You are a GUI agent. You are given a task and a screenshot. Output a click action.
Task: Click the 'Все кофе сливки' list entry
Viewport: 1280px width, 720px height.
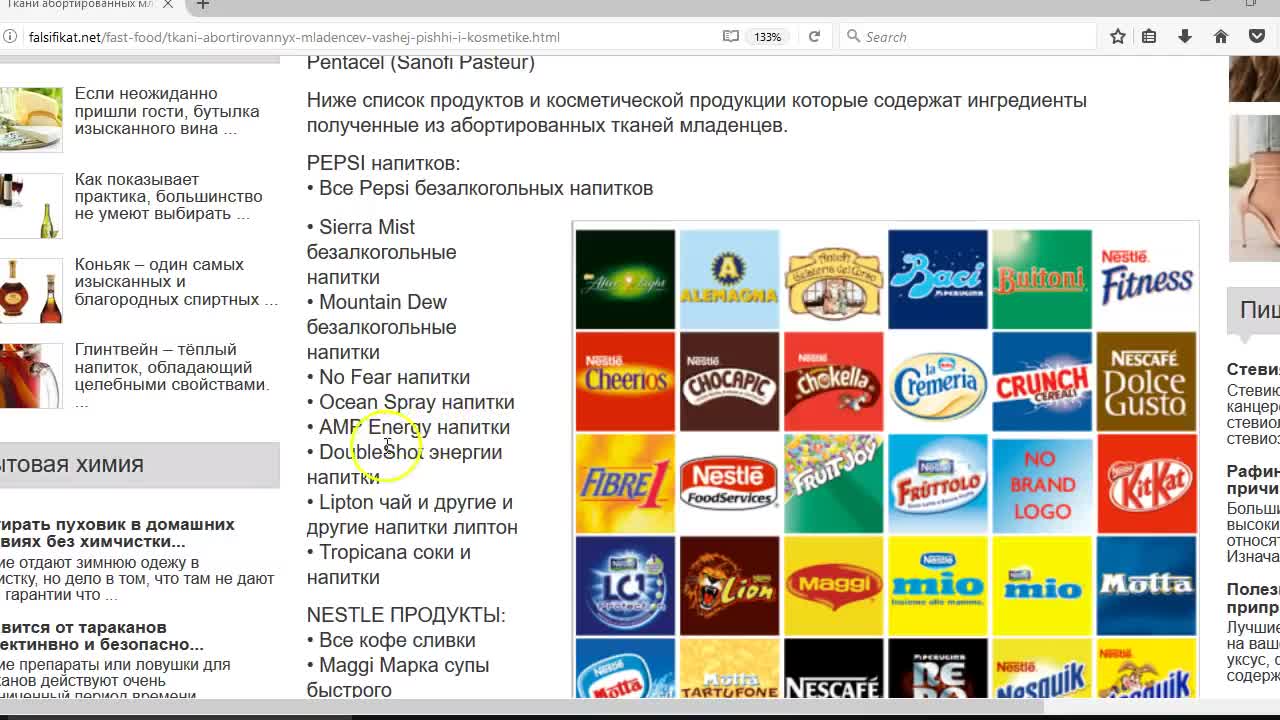[391, 640]
